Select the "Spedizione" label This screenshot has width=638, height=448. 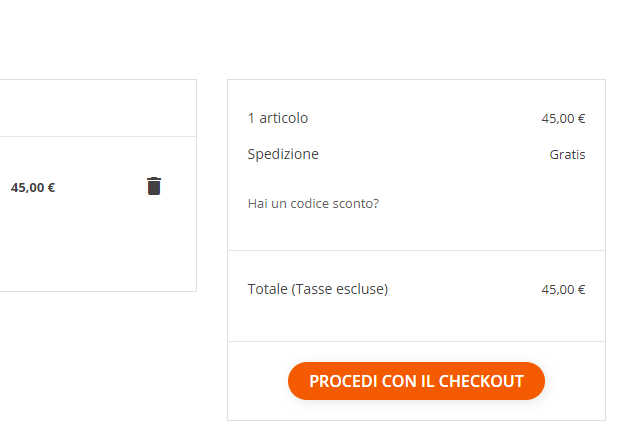[x=283, y=154]
